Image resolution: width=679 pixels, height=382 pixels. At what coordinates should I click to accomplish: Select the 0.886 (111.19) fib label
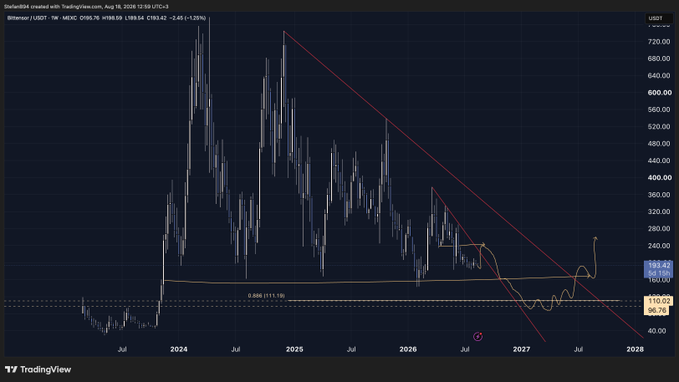(x=266, y=296)
